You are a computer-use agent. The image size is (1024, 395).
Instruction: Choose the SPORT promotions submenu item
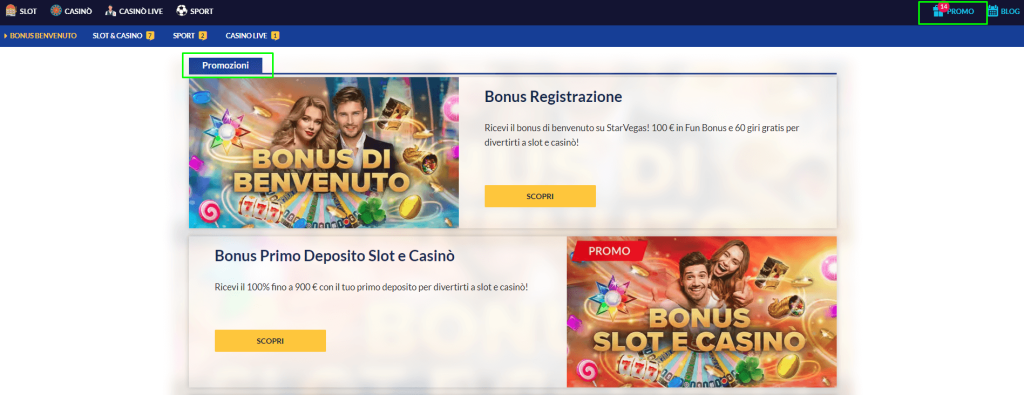[184, 35]
